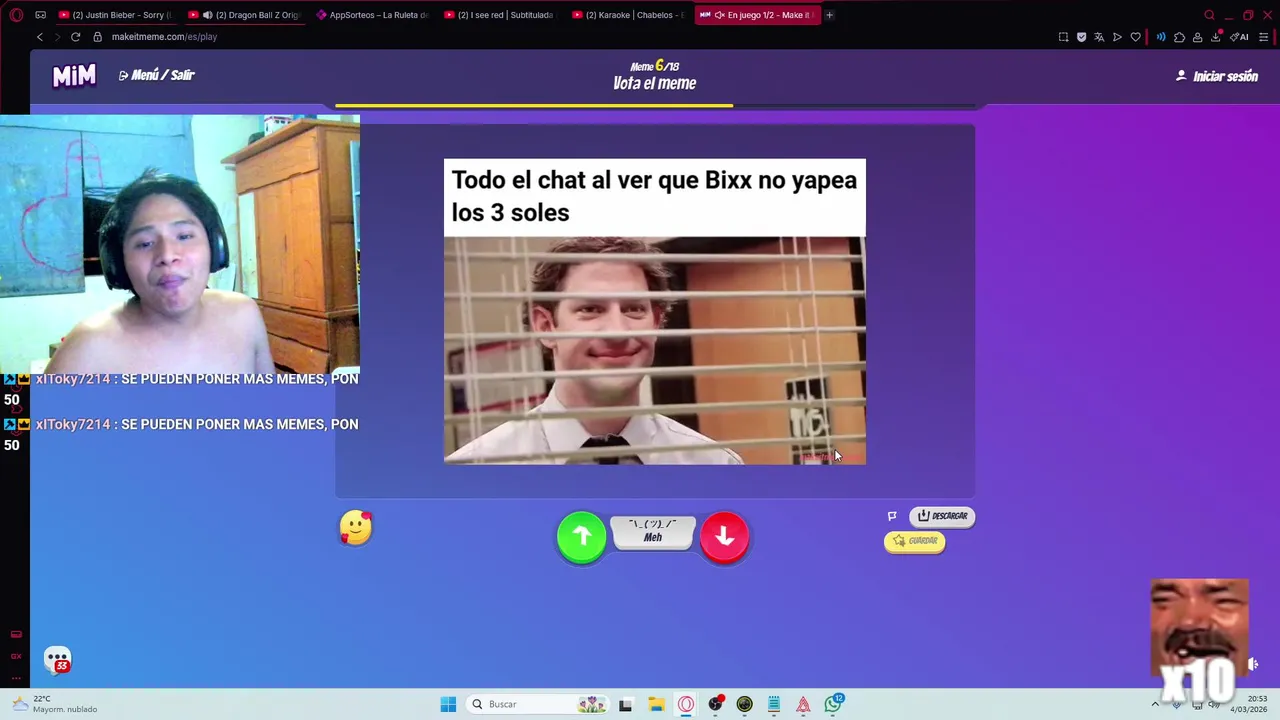Open browser downloads icon
This screenshot has width=1280, height=720.
click(x=1215, y=37)
